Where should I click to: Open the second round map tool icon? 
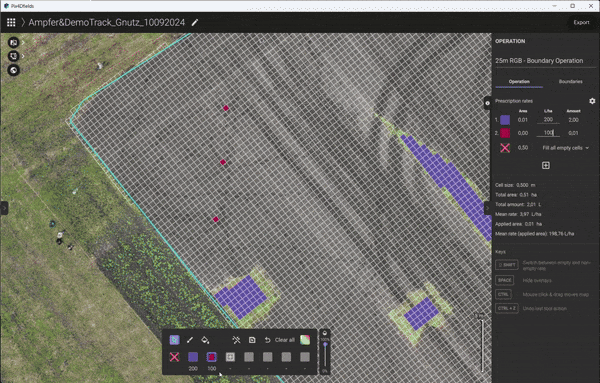click(14, 56)
